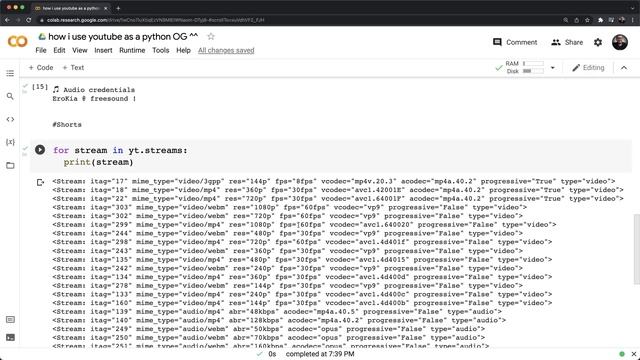
Task: Open the page share icon in address bar
Action: click(576, 20)
